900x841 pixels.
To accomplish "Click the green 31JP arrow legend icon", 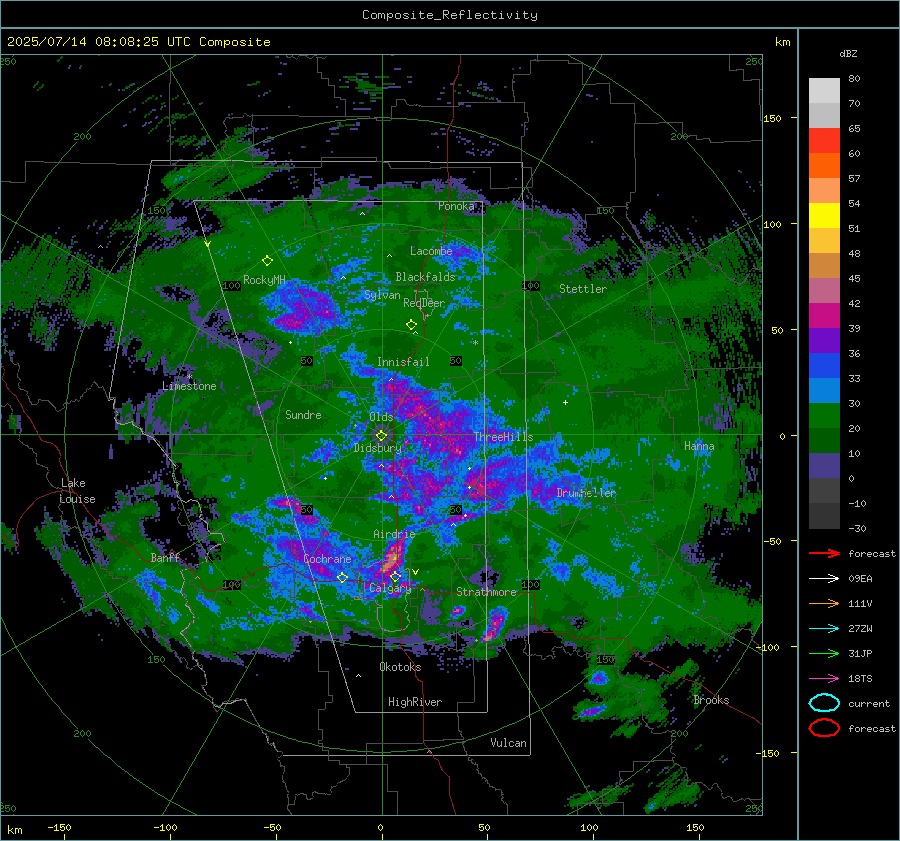I will [824, 653].
